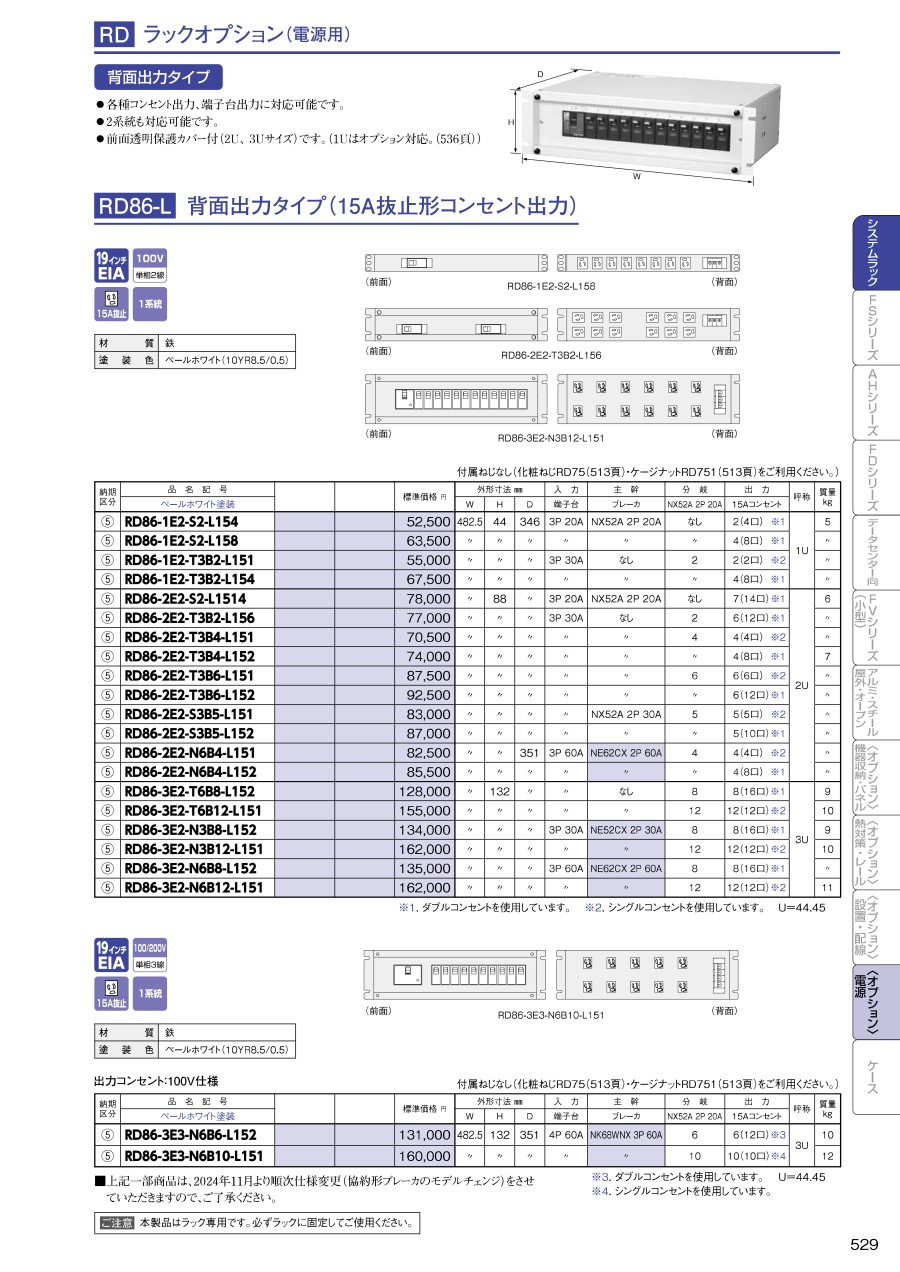This screenshot has width=900, height=1272.
Task: Click the circled 5 icon for RD86-1E2-S2-L154
Action: 107,522
